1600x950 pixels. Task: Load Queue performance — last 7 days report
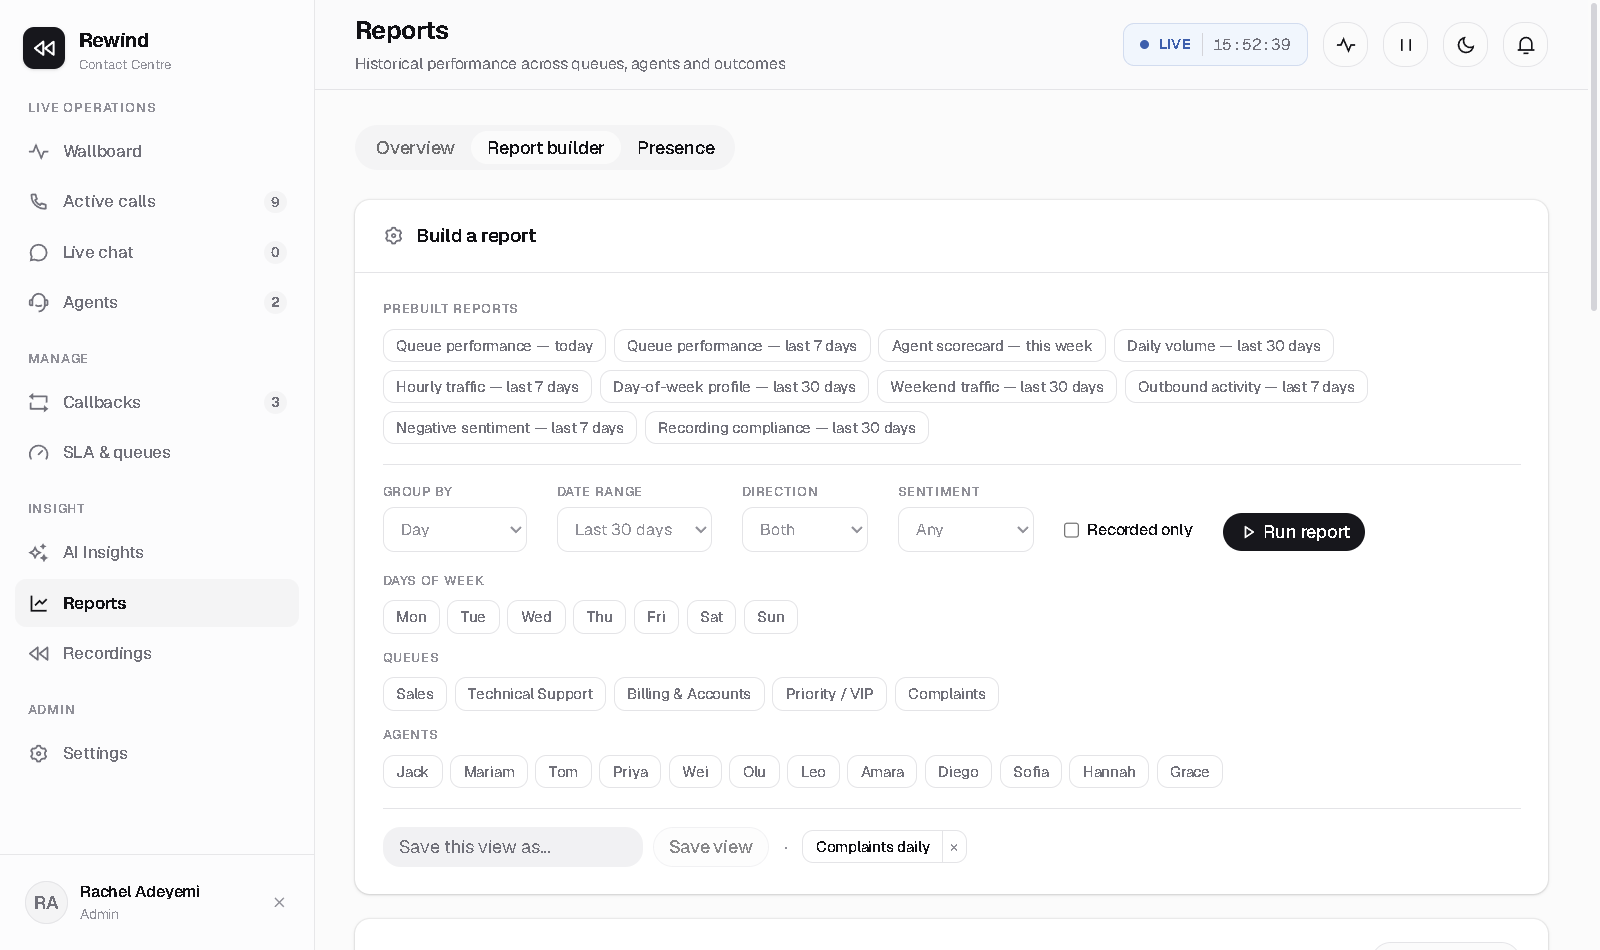click(742, 346)
